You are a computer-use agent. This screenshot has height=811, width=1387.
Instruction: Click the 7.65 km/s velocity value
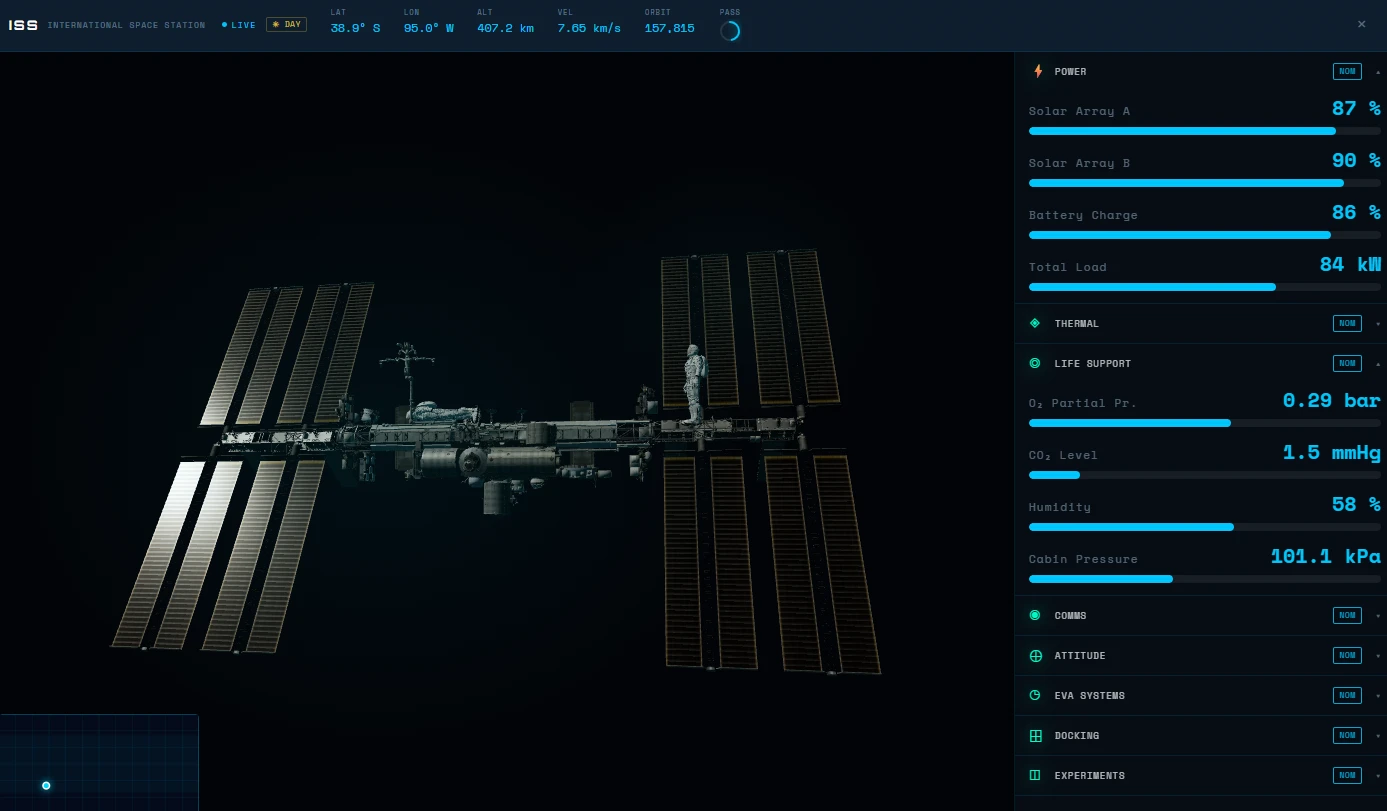coord(589,28)
